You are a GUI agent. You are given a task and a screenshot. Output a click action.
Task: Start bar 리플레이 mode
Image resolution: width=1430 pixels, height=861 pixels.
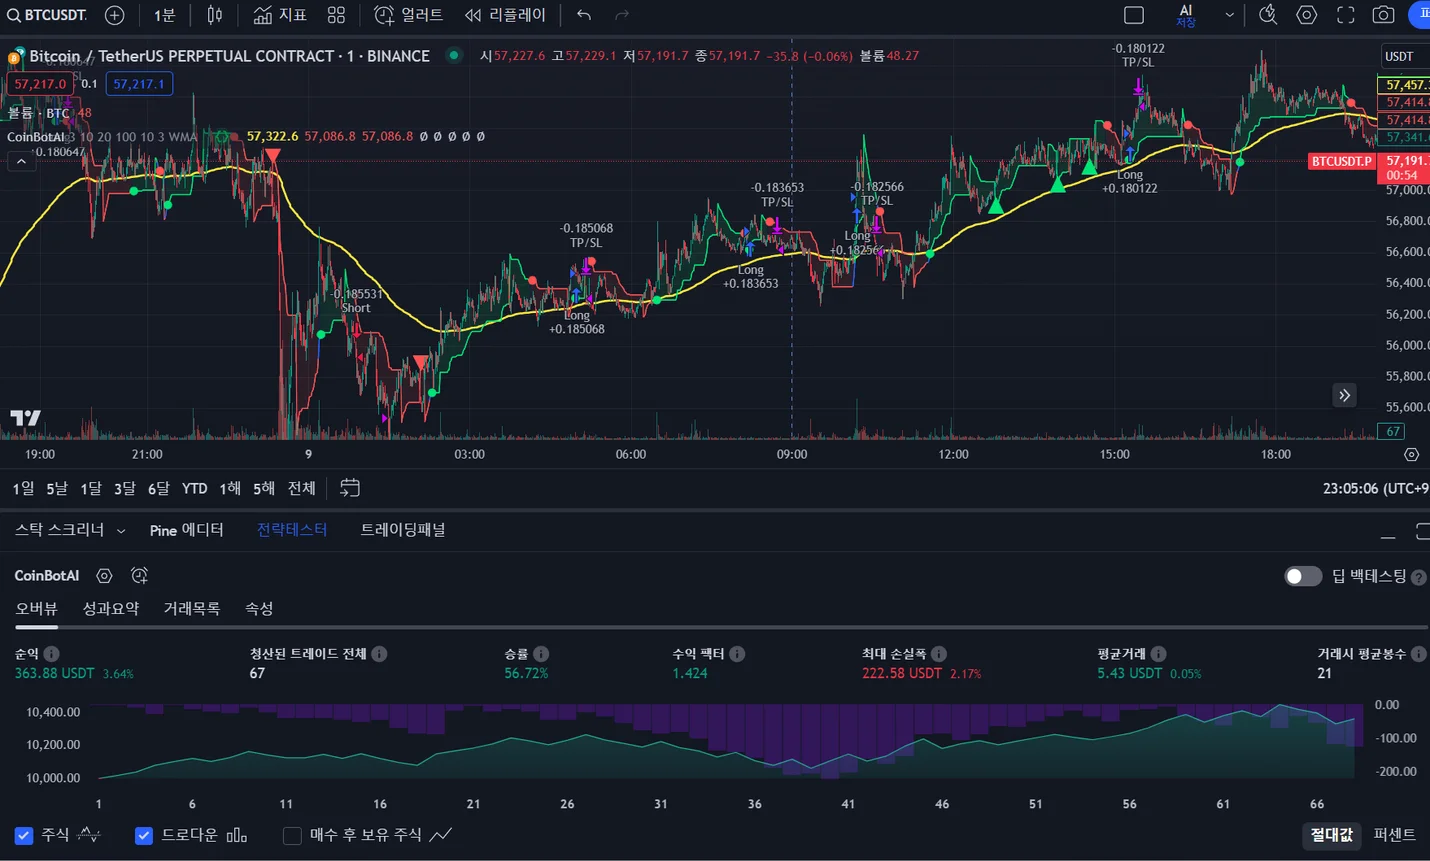pos(506,15)
